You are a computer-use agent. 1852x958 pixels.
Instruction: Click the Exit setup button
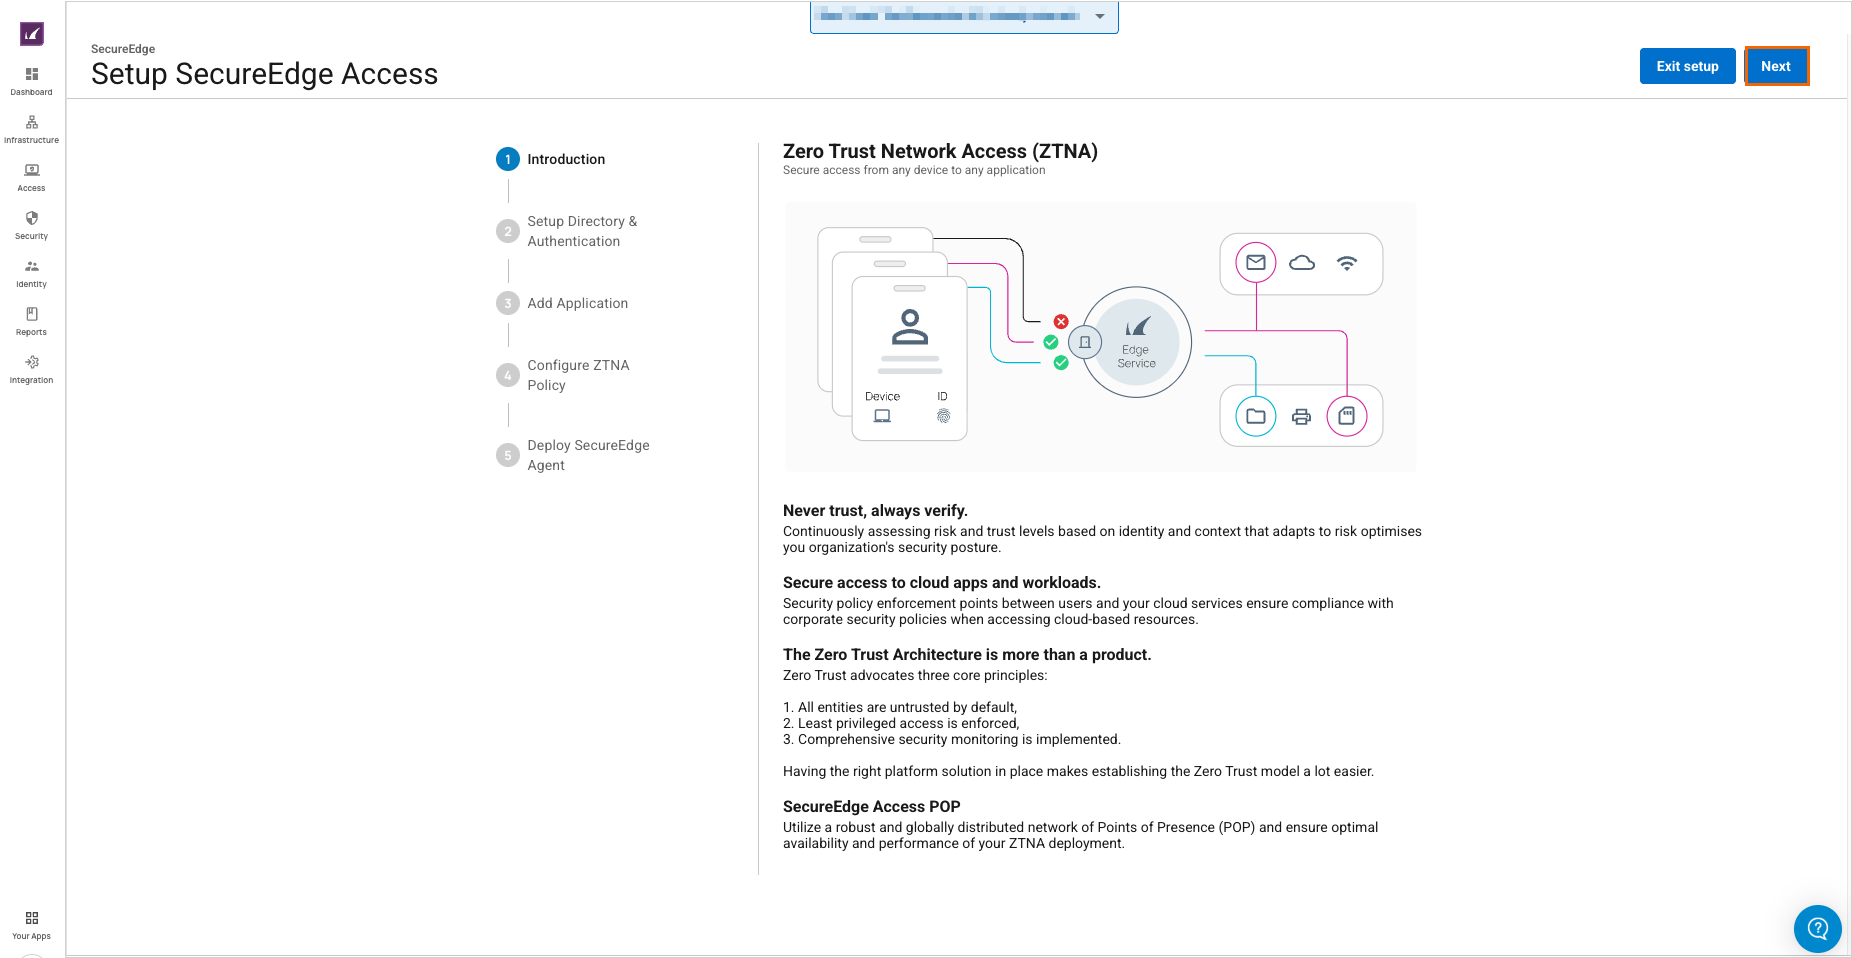[1687, 66]
